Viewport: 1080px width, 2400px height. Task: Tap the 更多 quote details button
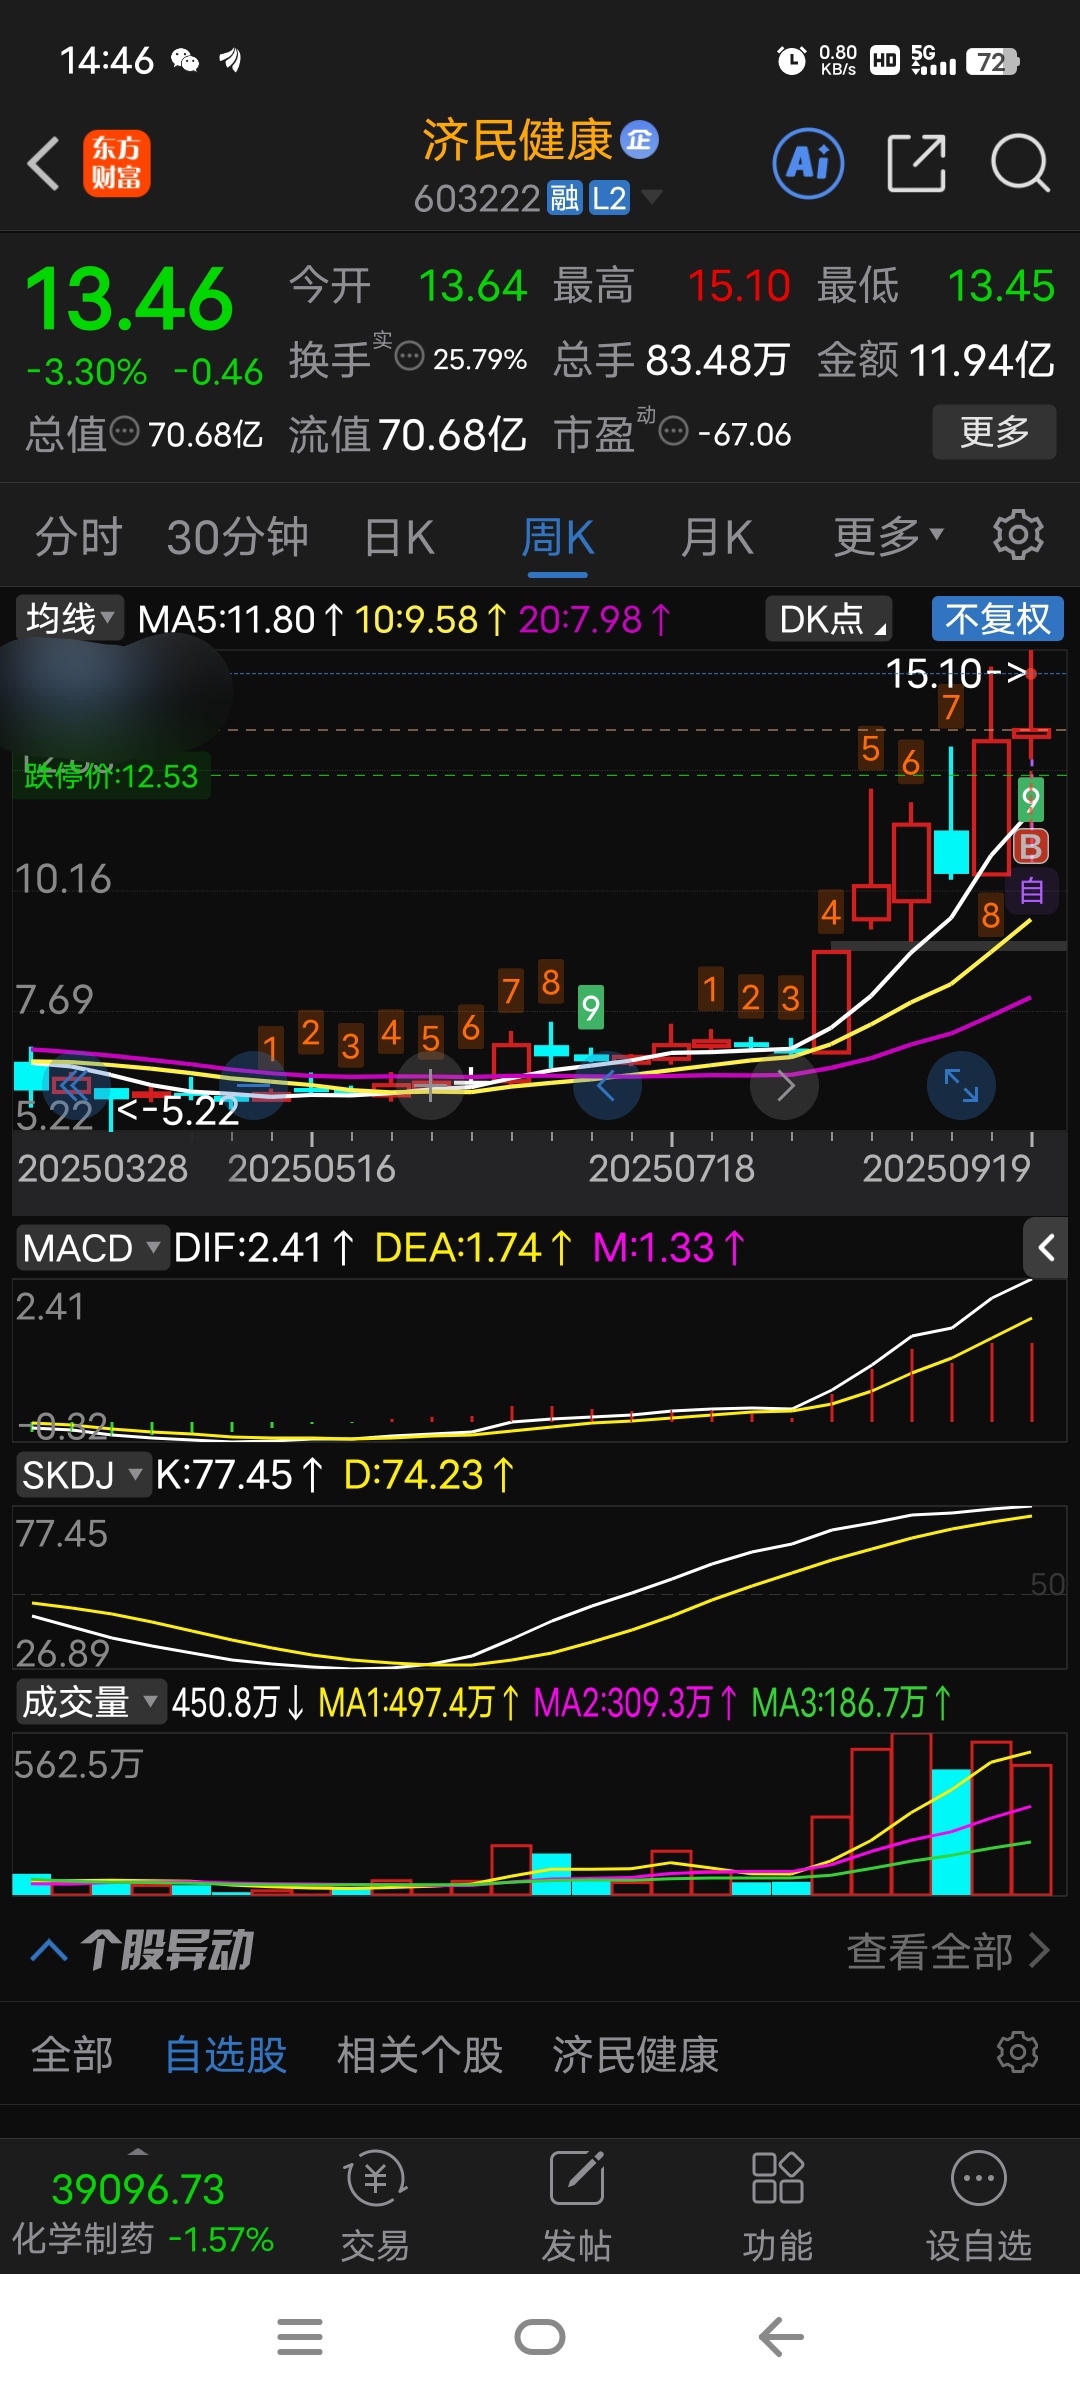[994, 432]
